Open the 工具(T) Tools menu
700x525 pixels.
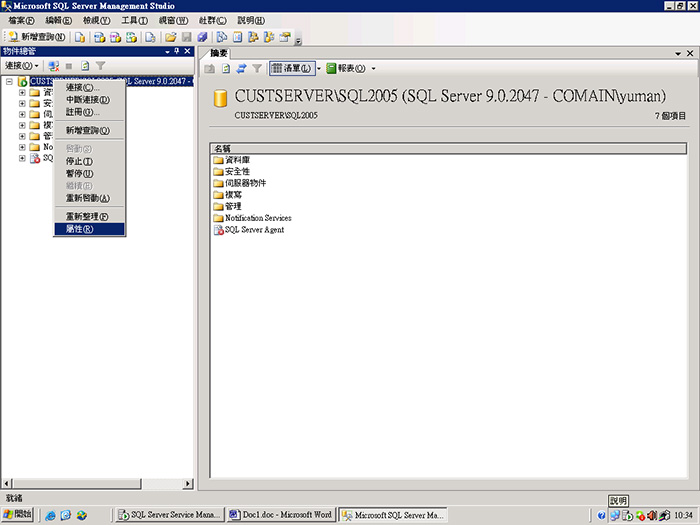[x=134, y=21]
